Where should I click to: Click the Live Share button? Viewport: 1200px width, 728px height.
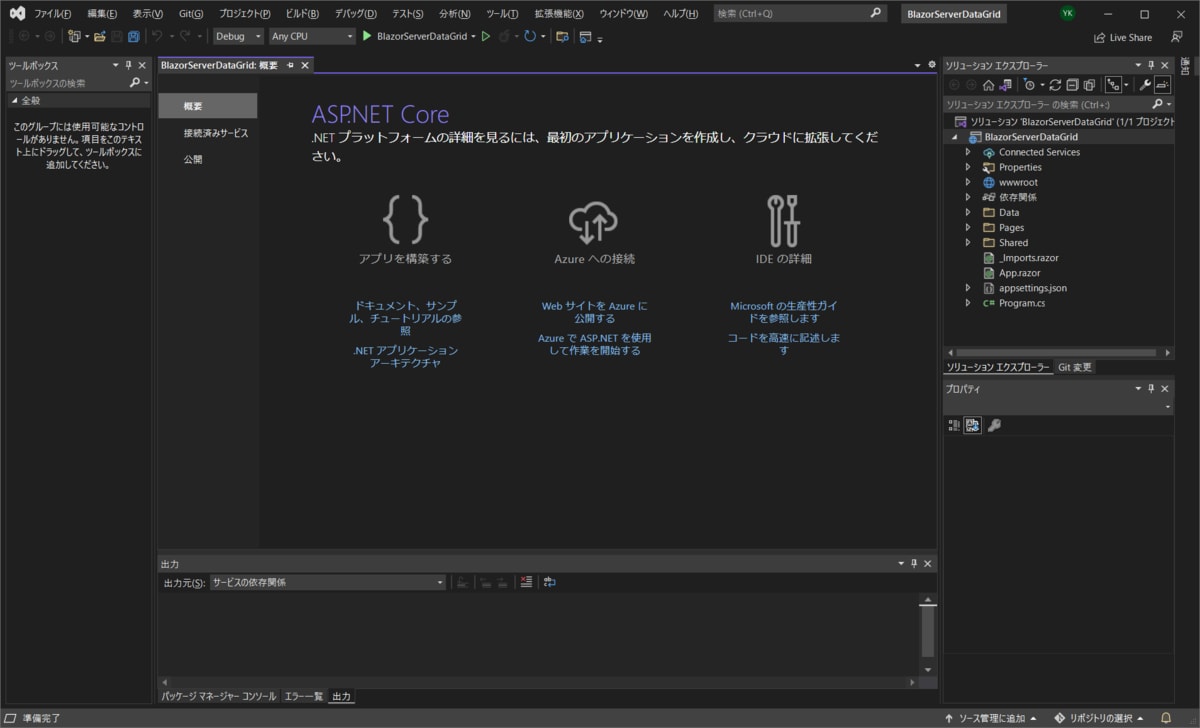[x=1123, y=37]
